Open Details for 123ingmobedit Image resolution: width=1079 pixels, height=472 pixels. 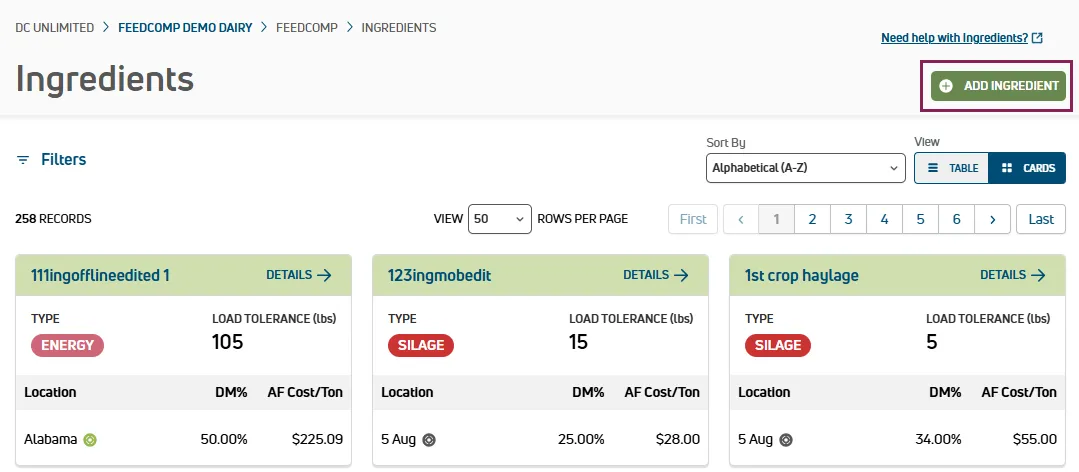656,275
